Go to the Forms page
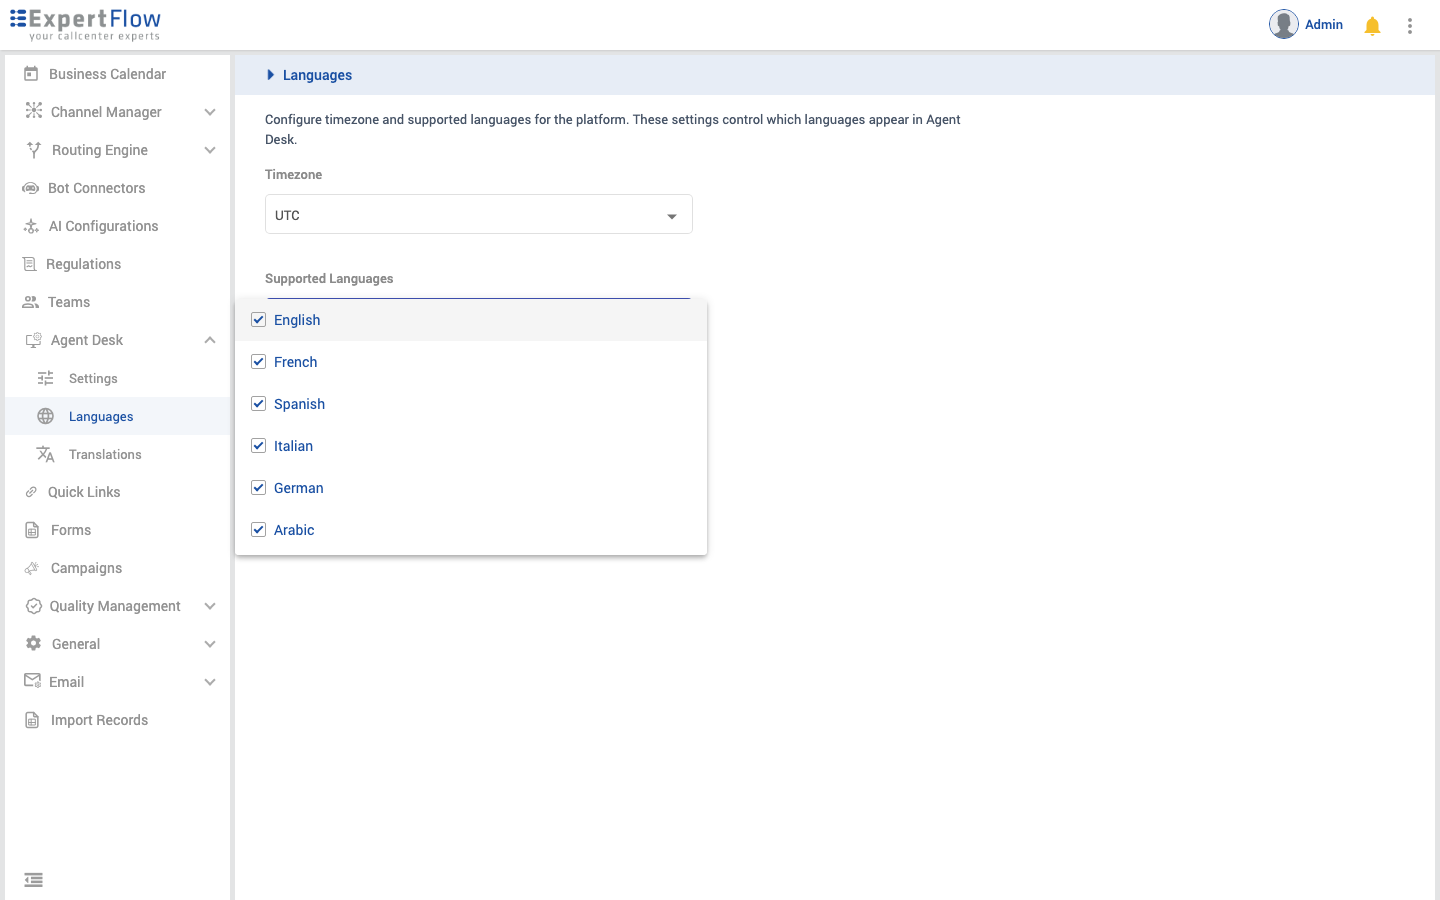The image size is (1440, 900). click(x=117, y=530)
